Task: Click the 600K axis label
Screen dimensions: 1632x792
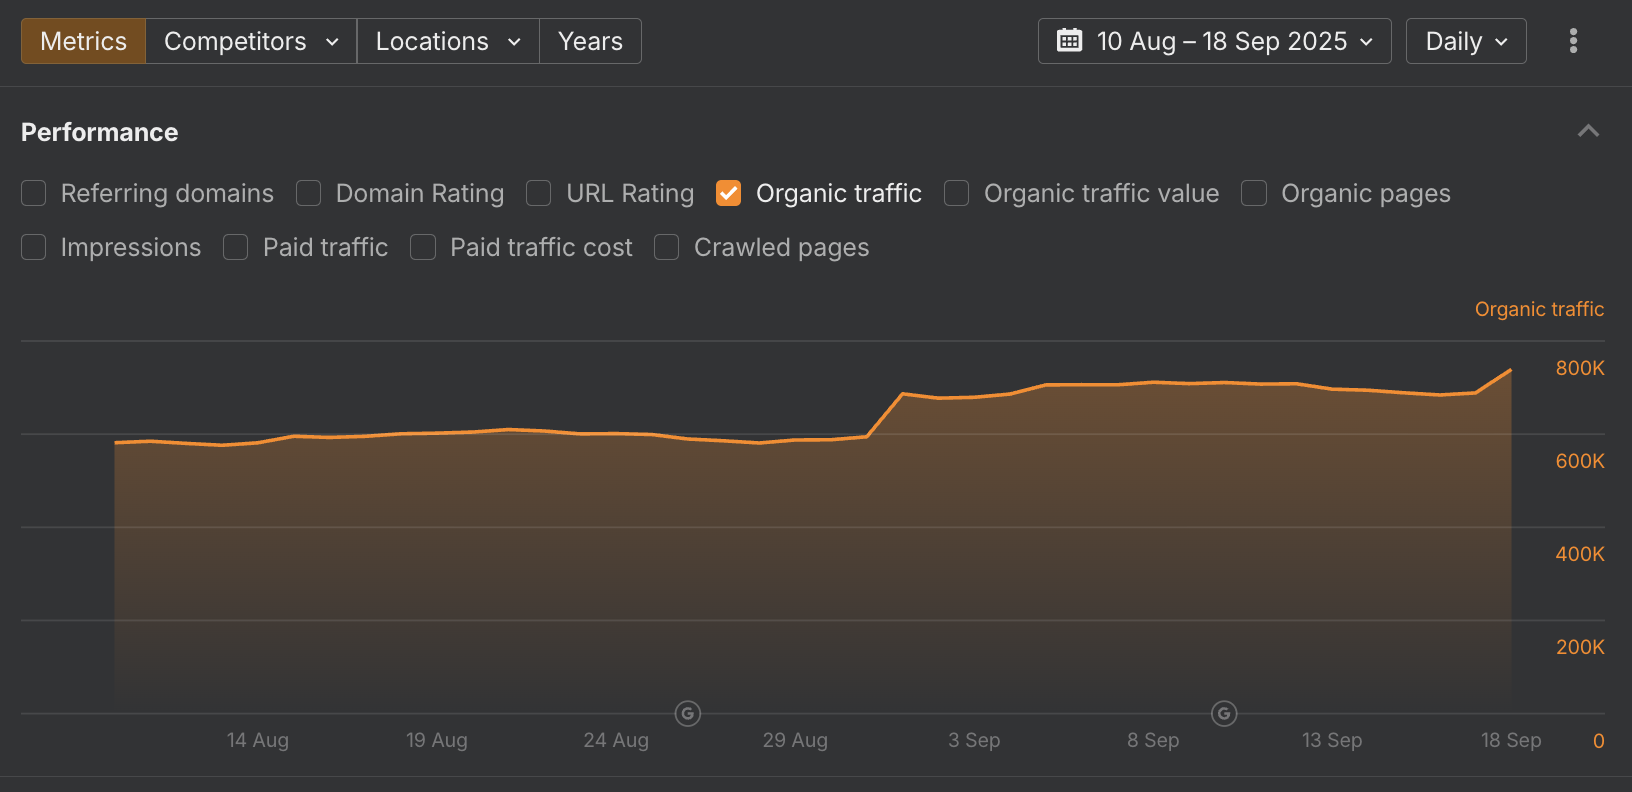Action: point(1580,461)
